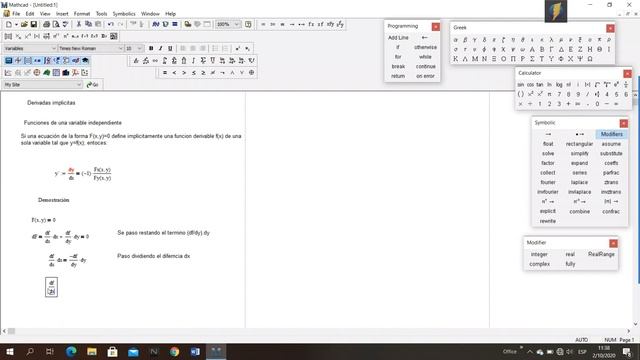The width and height of the screenshot is (640, 360).
Task: Click the Print icon in toolbar
Action: pyautogui.click(x=46, y=24)
